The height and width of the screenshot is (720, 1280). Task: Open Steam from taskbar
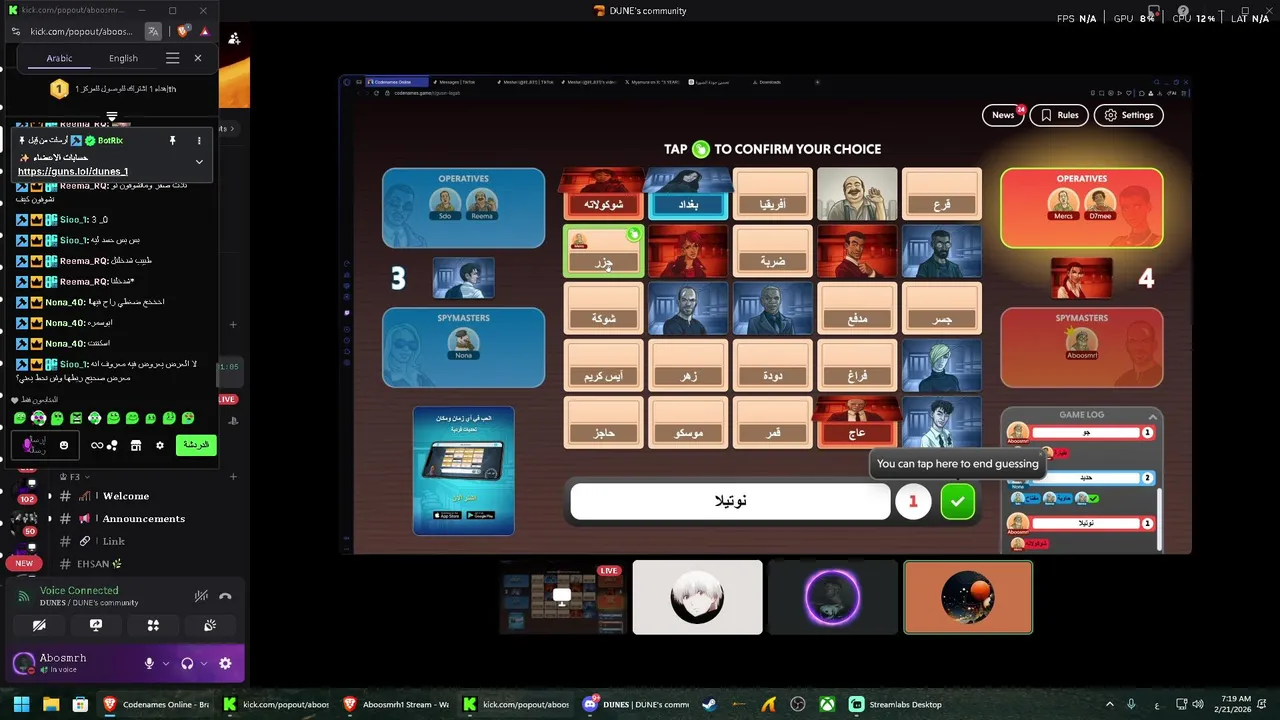pos(709,704)
